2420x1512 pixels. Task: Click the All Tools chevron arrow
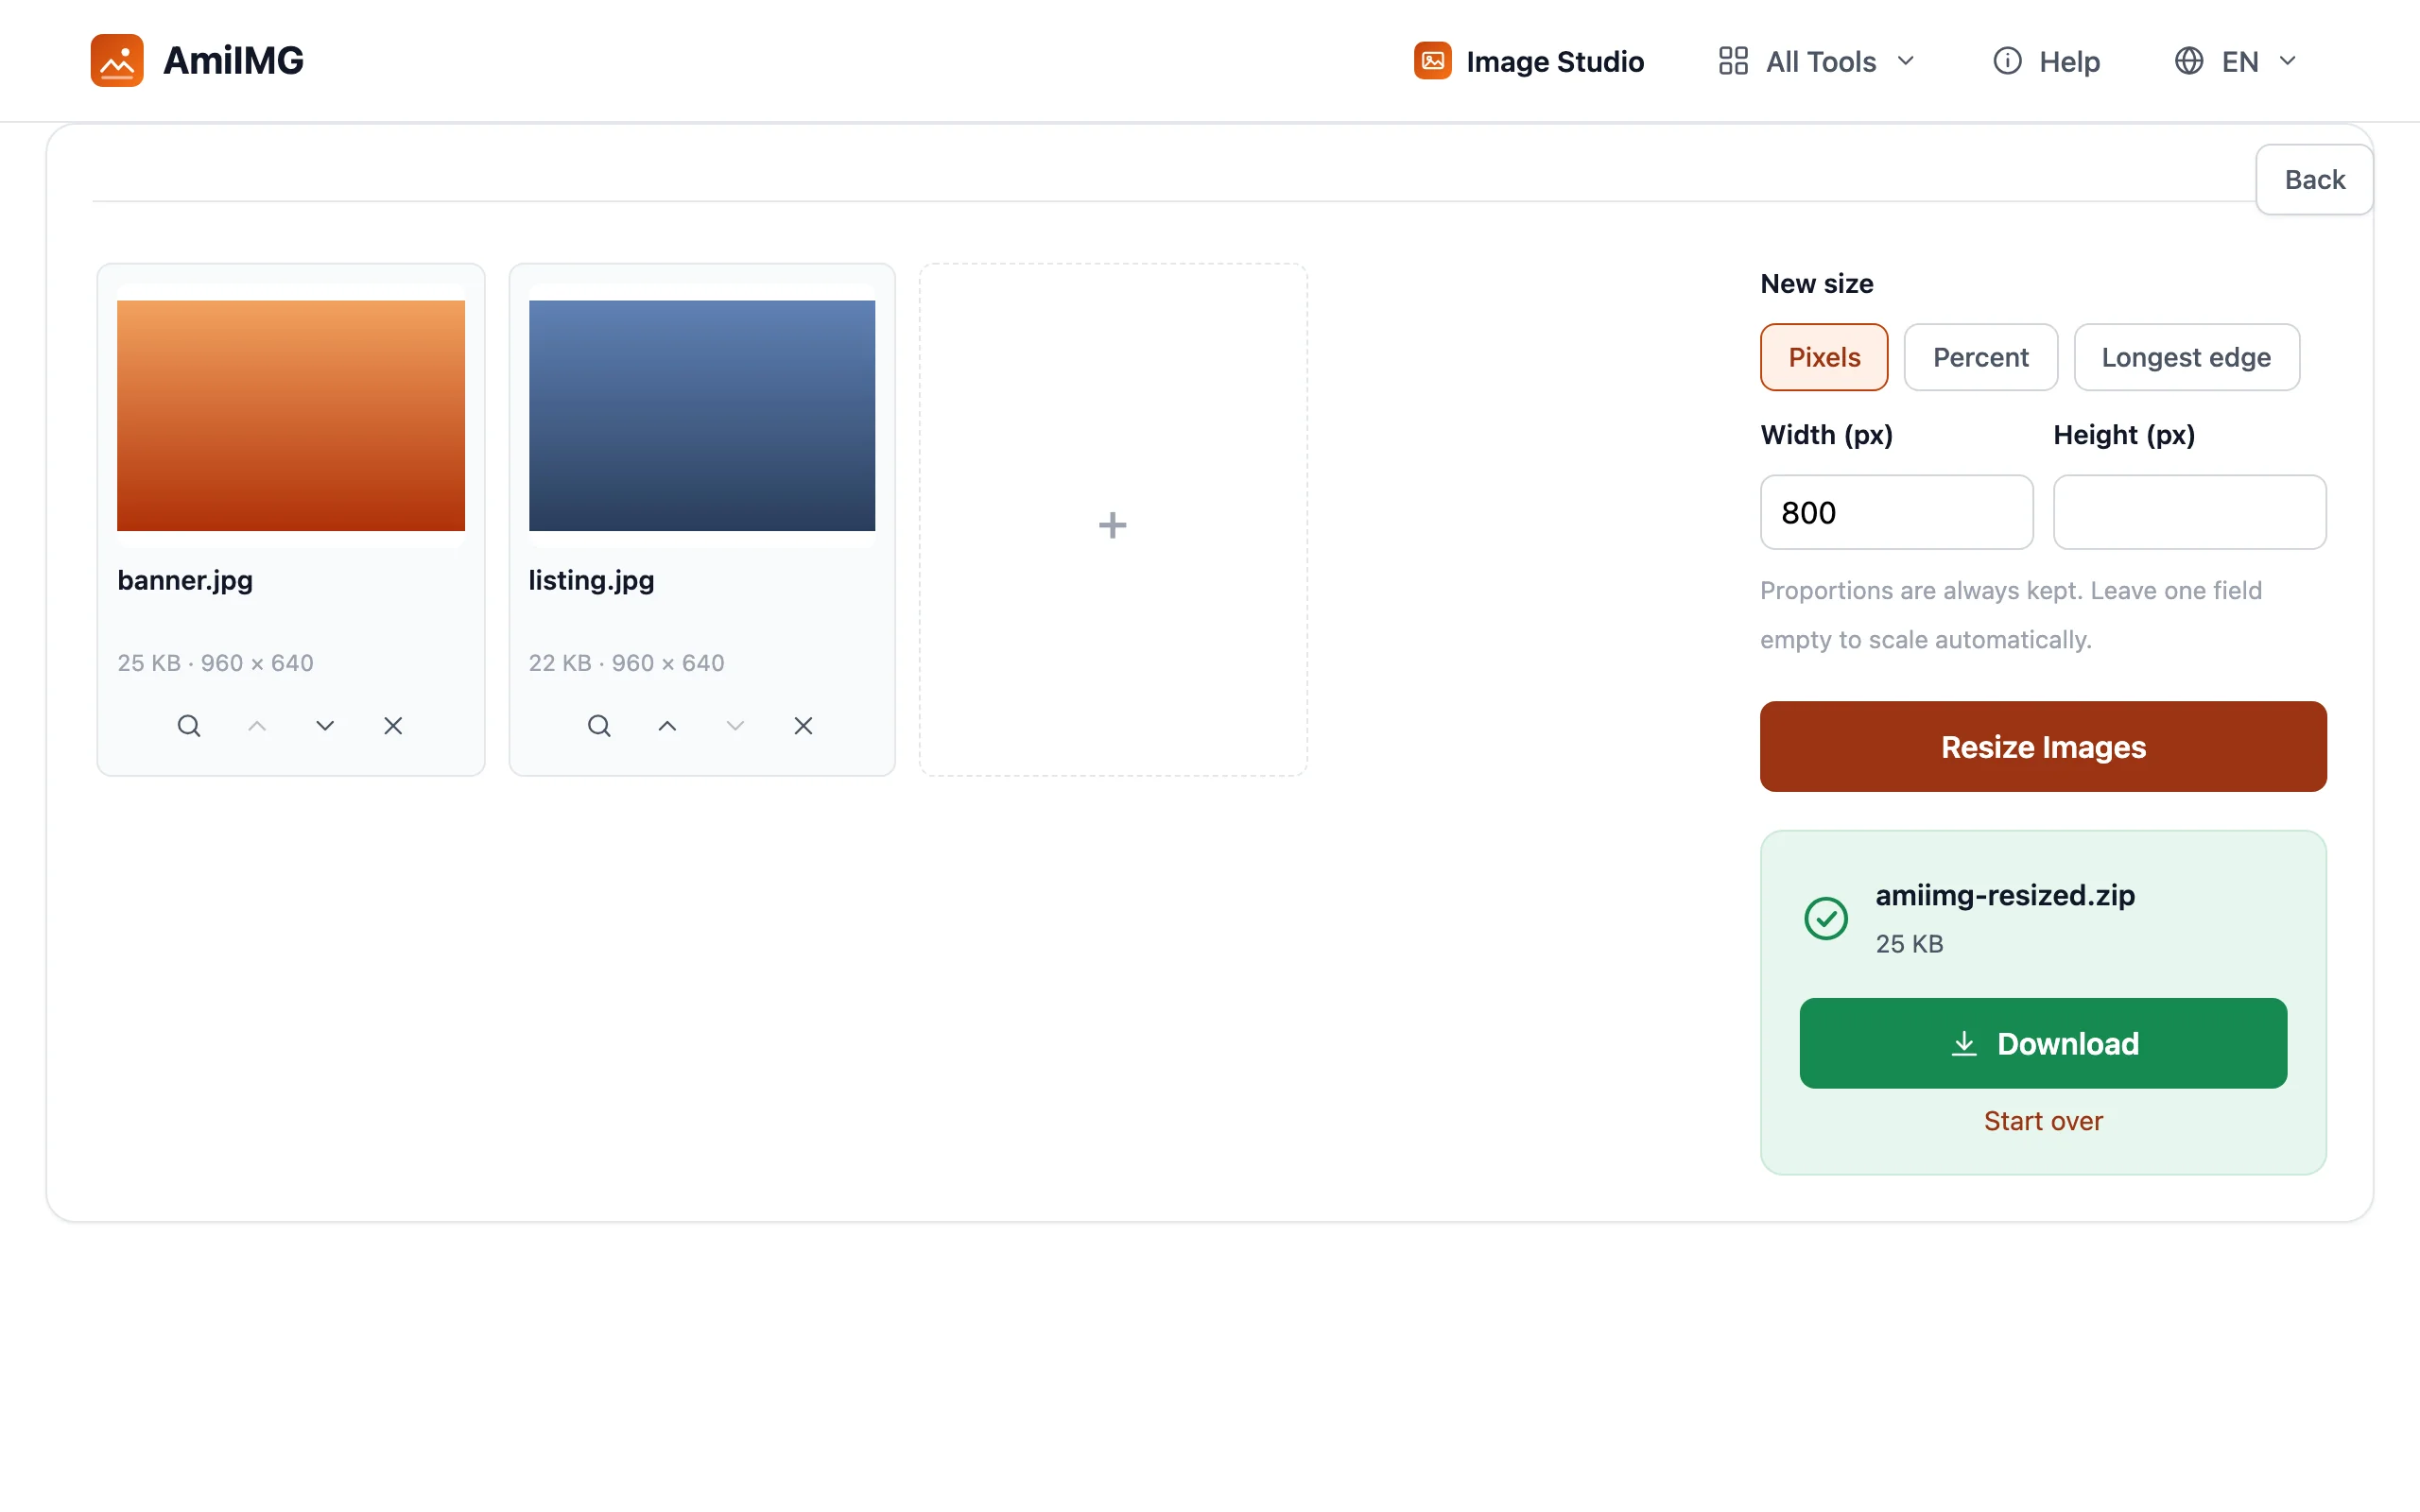1905,61
